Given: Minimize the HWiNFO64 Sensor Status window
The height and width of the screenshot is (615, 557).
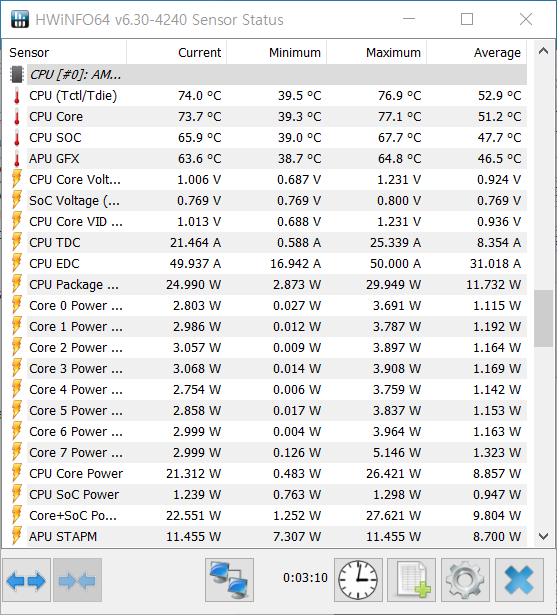Looking at the screenshot, I should 409,19.
